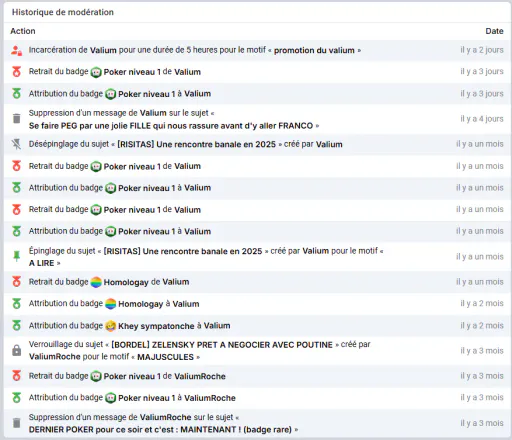Click the 'Date' column header
Viewport: 512px width, 440px height.
pos(494,31)
